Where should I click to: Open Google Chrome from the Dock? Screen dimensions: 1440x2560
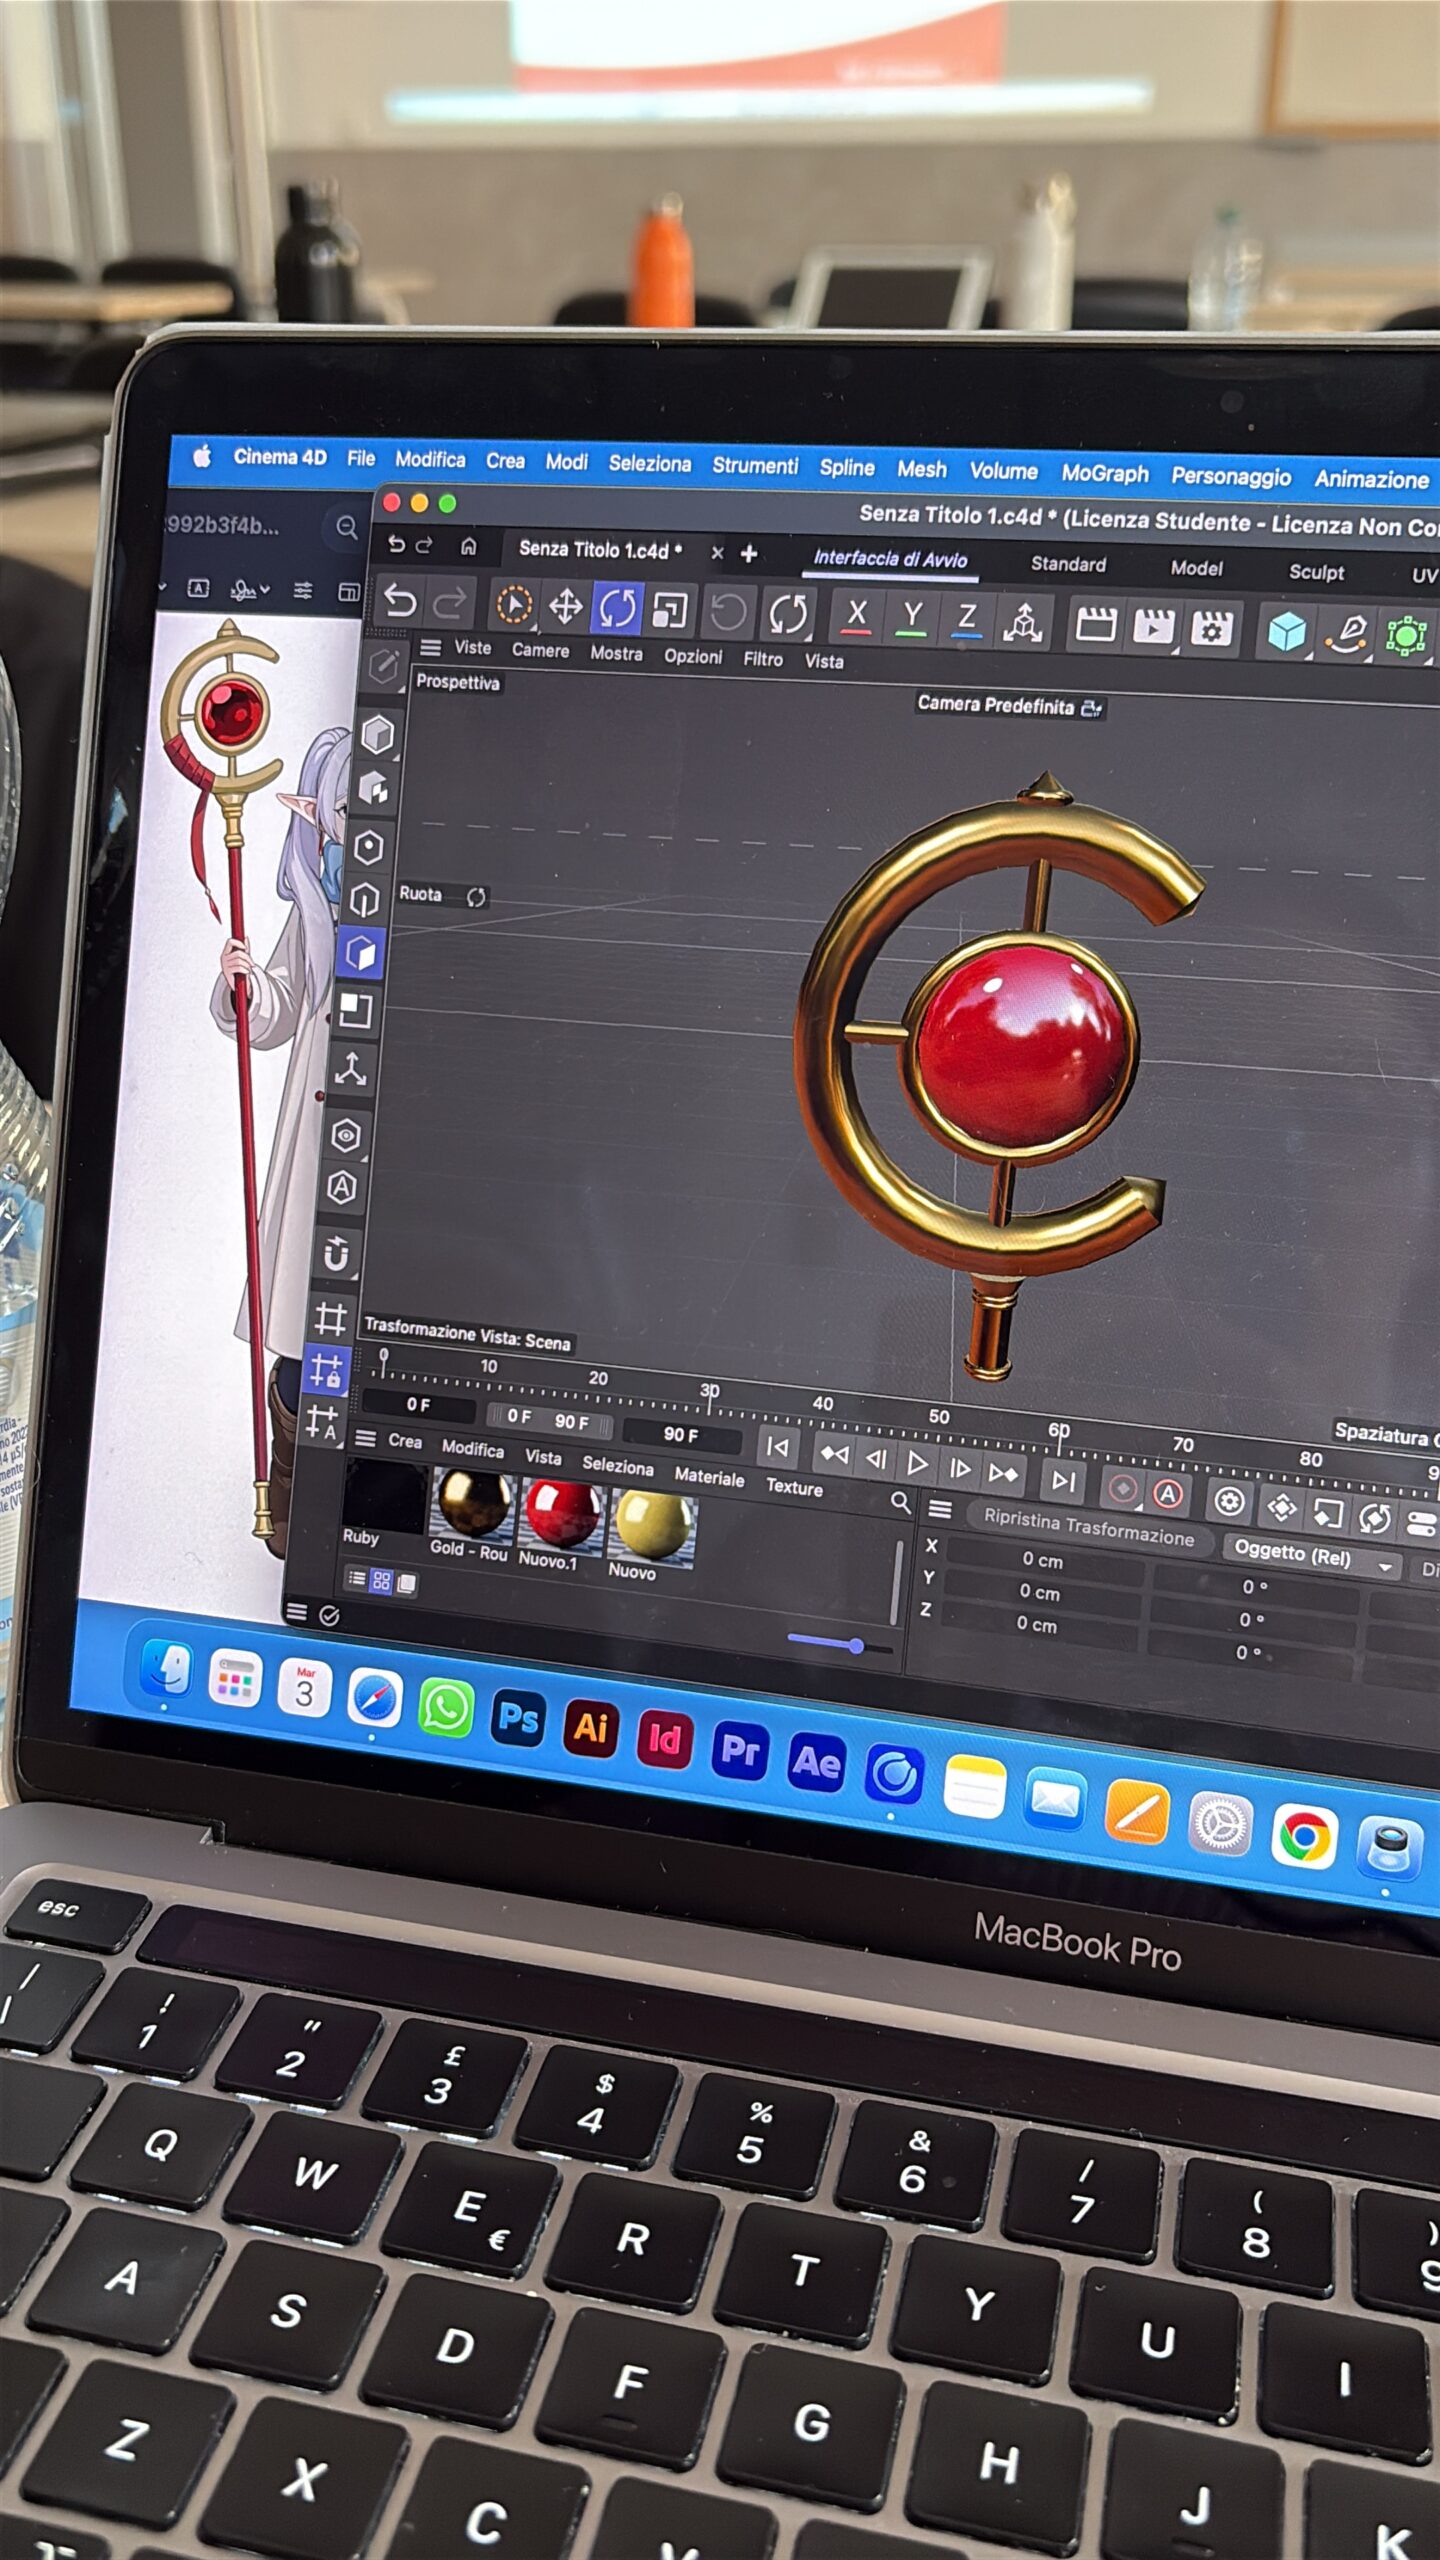point(1305,1836)
